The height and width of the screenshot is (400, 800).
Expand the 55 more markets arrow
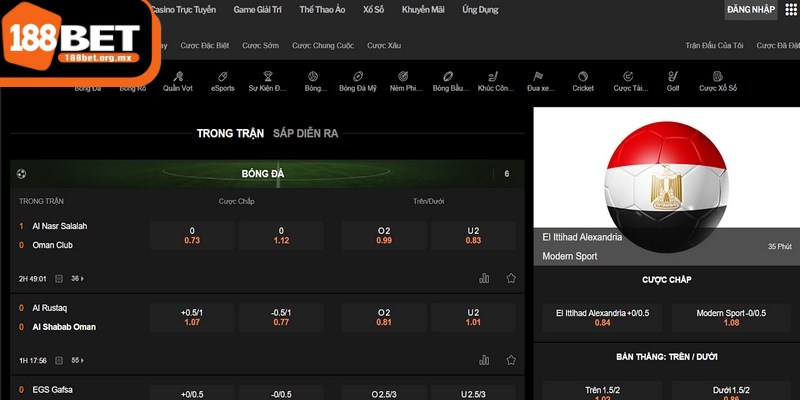point(78,360)
